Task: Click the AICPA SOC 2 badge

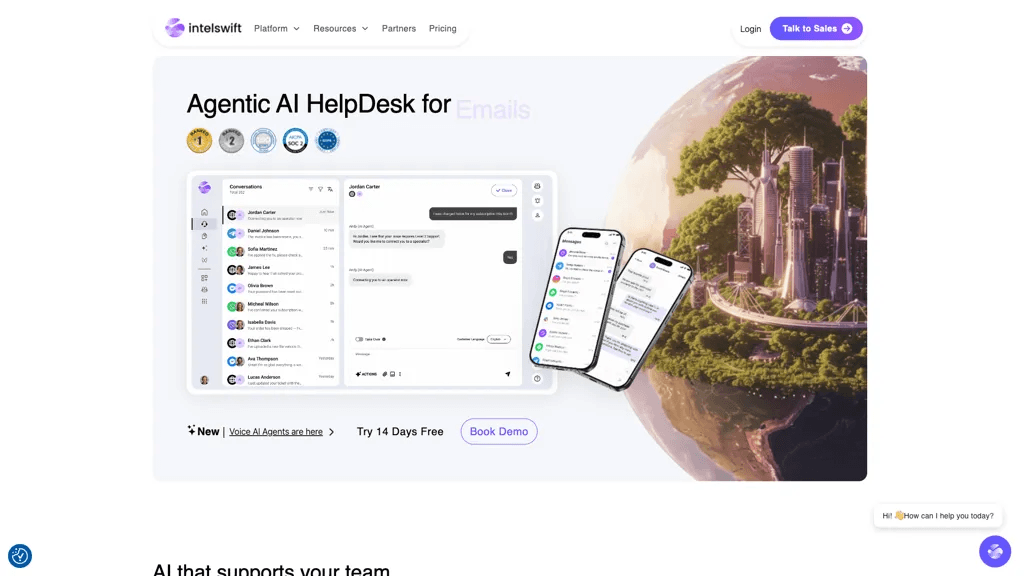Action: 295,140
